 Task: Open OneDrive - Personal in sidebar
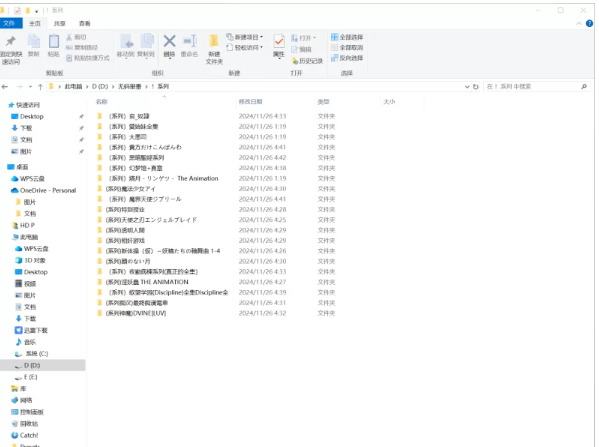[44, 190]
